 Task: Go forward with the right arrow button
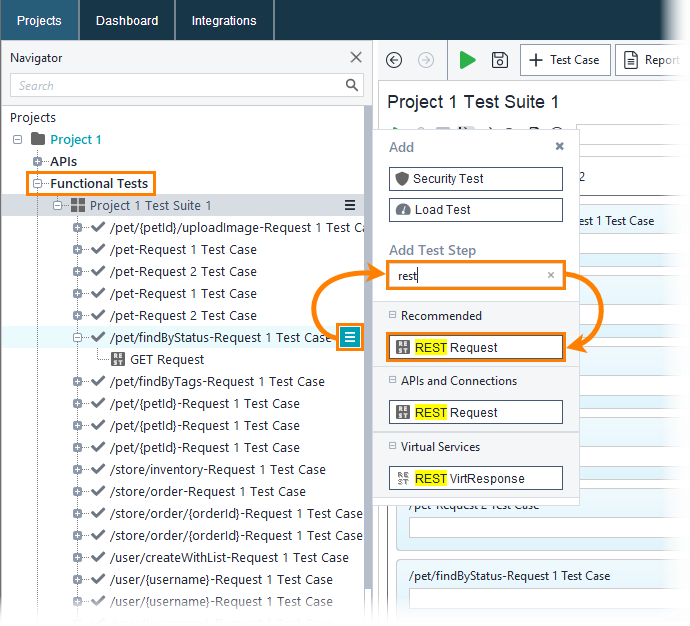click(x=426, y=60)
